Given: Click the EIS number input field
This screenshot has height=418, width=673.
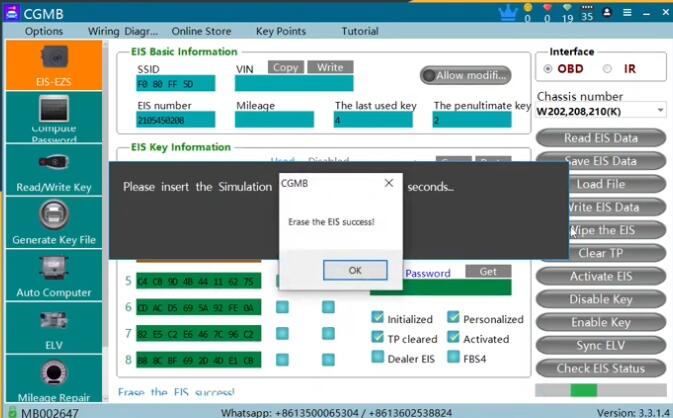Looking at the screenshot, I should pyautogui.click(x=175, y=120).
